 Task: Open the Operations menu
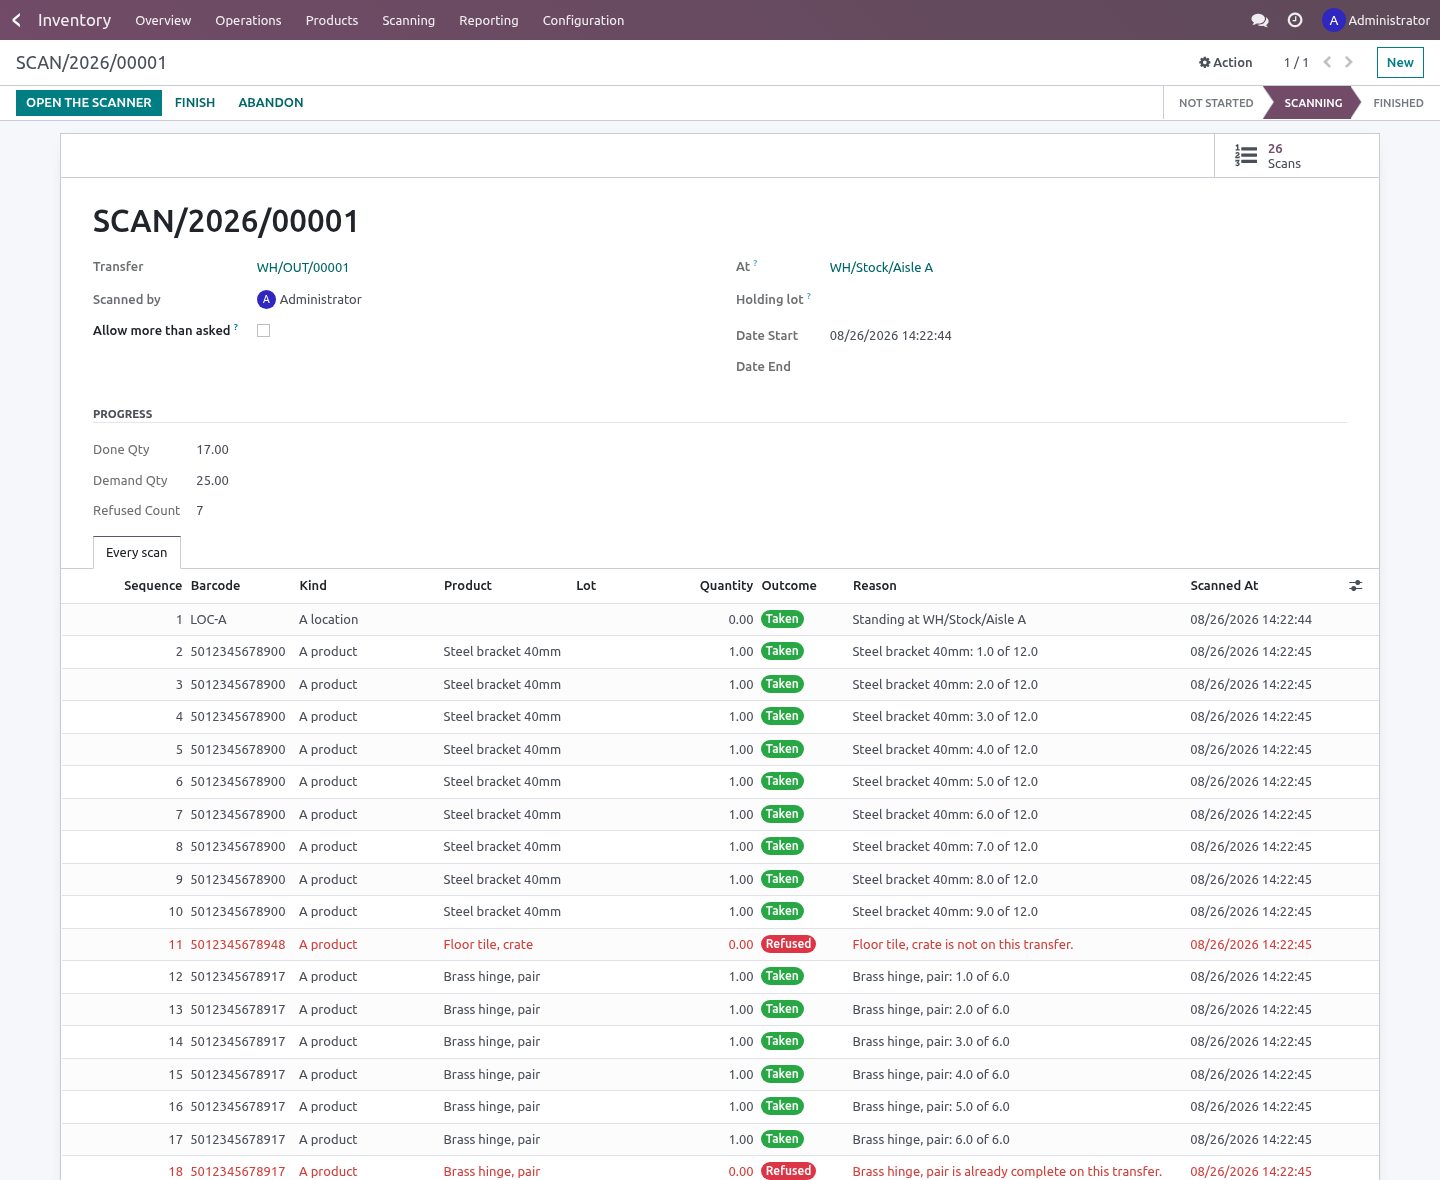[248, 20]
